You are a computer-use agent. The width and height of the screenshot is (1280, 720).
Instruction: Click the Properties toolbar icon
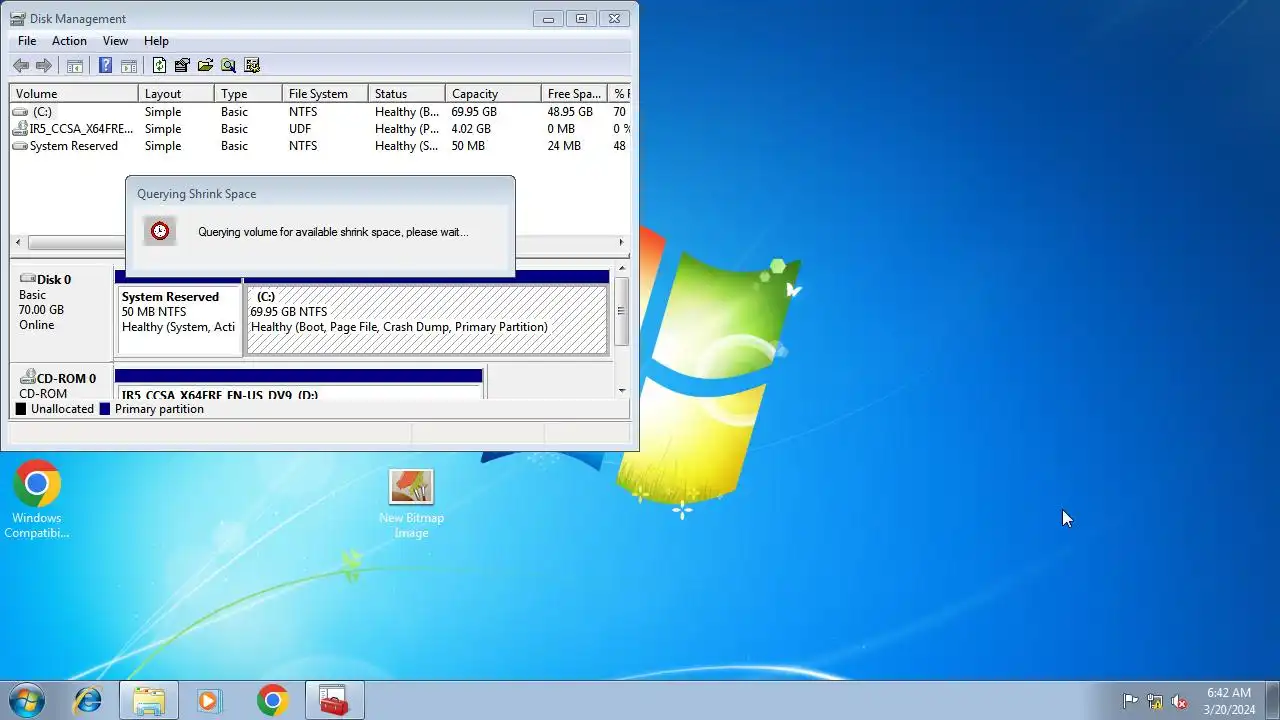click(182, 66)
